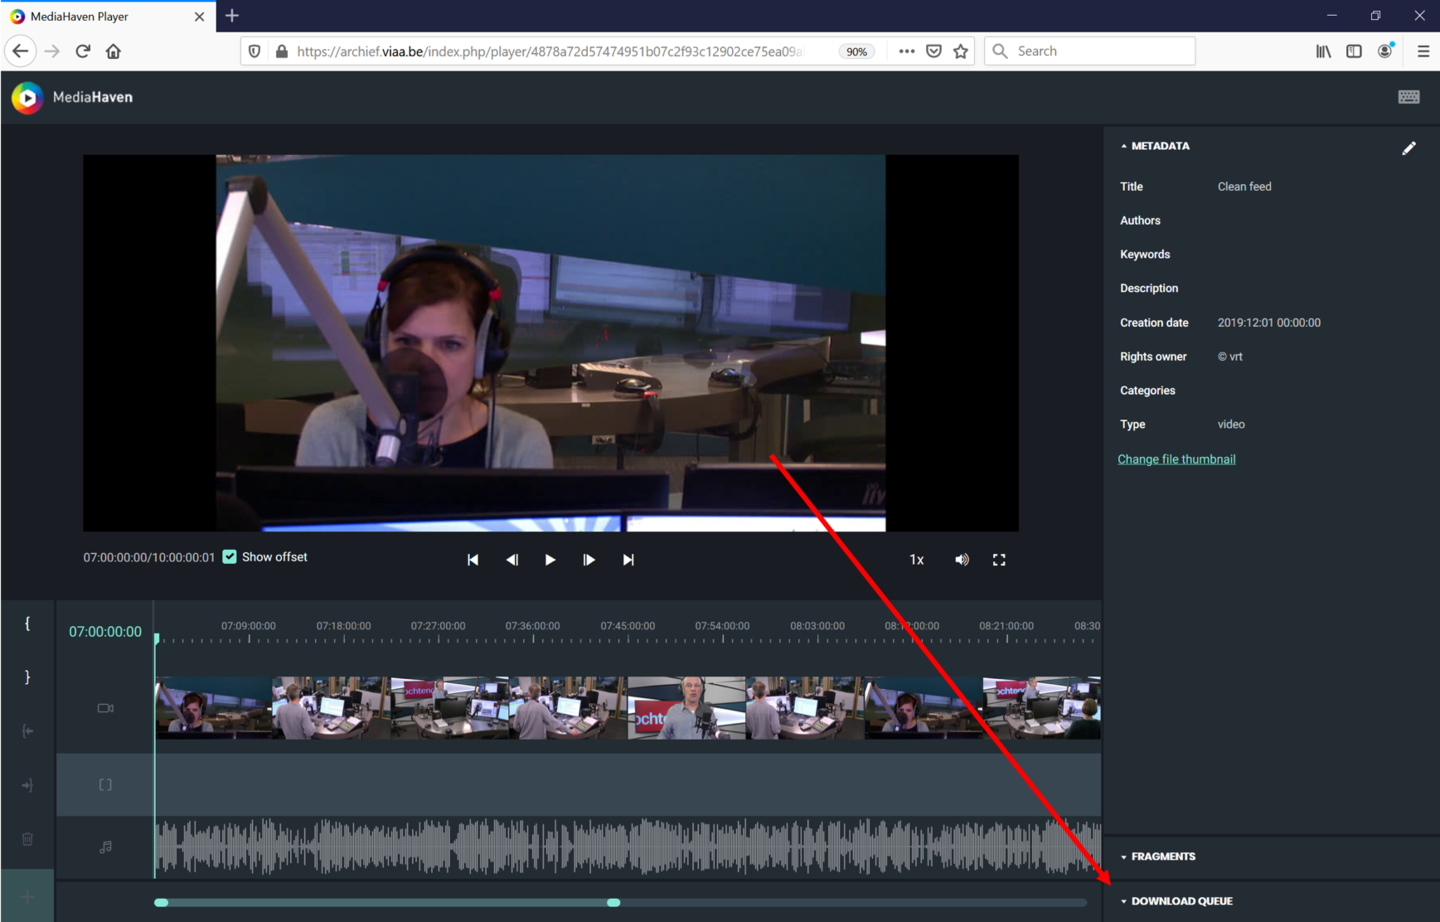Expand the DOWNLOAD QUEUE section
Screen dimensions: 1440x922
click(x=1176, y=901)
